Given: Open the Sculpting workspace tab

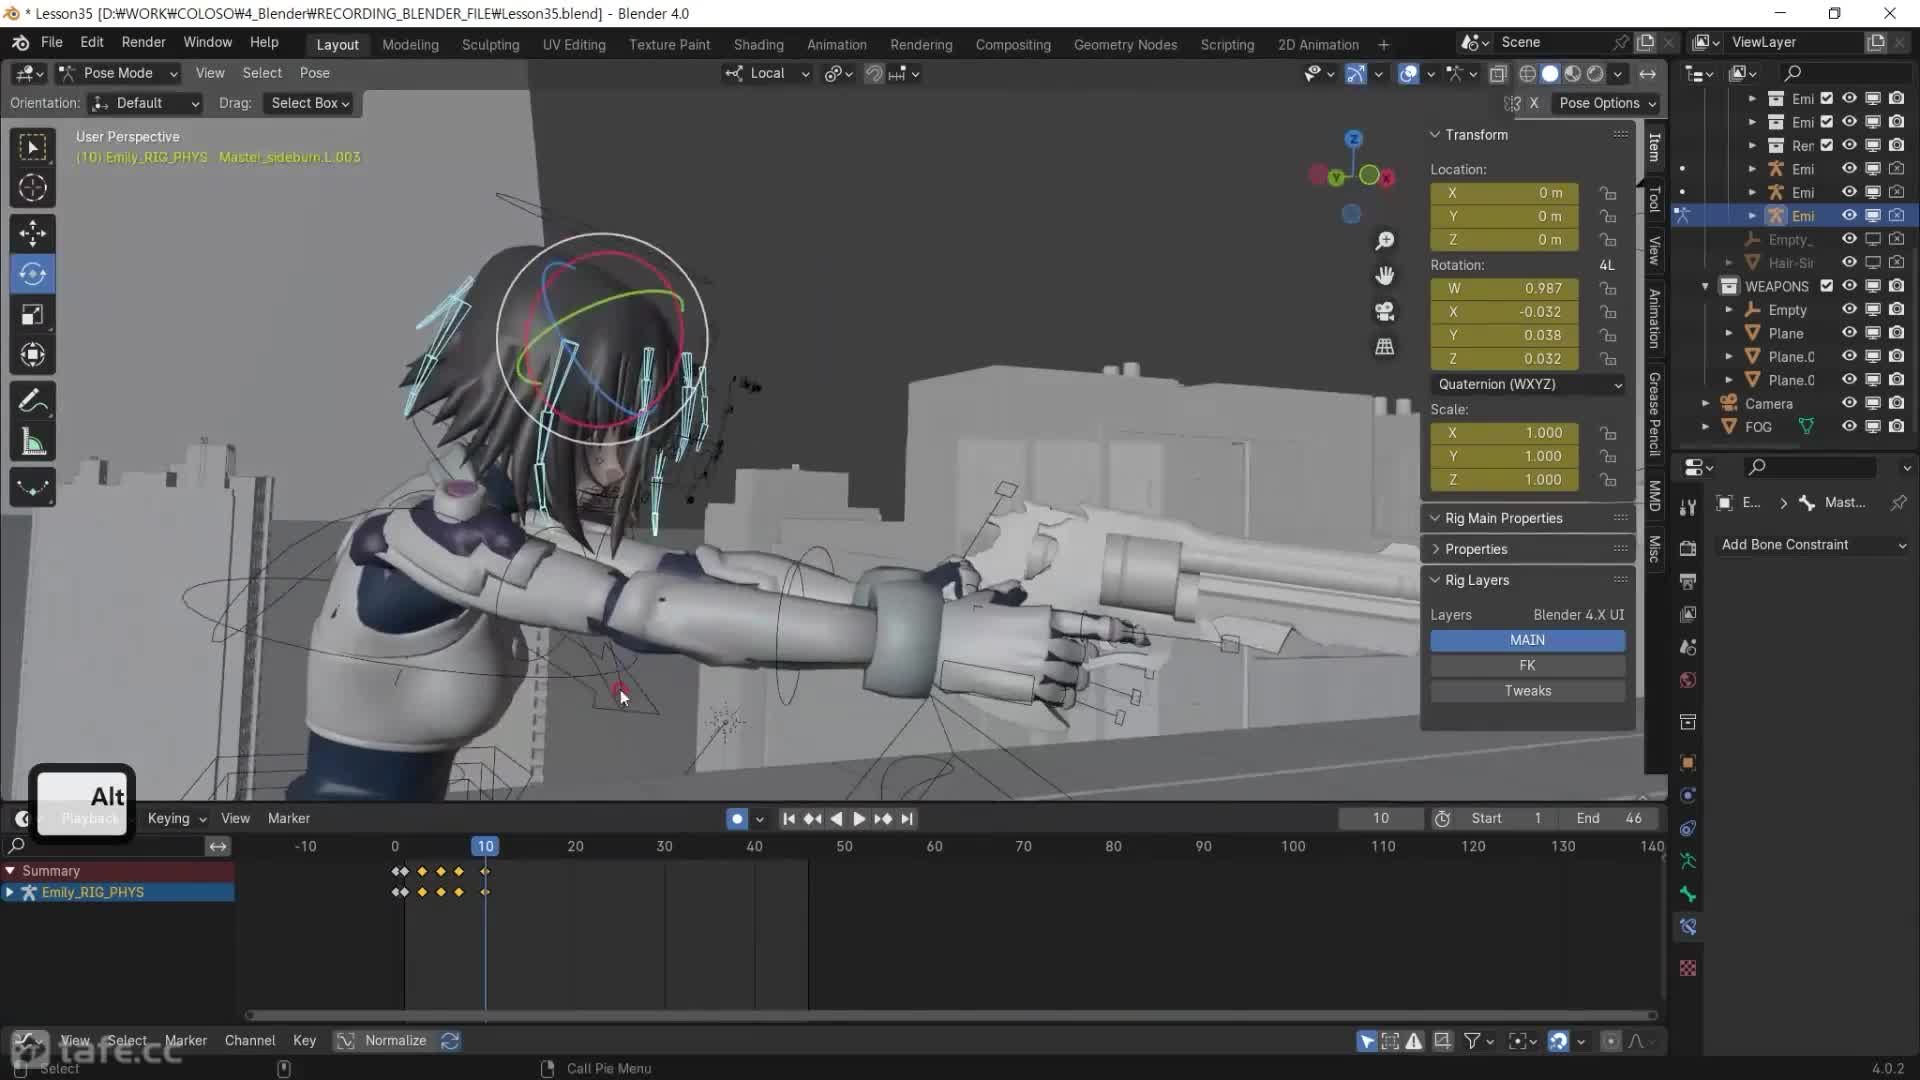Looking at the screenshot, I should point(490,45).
